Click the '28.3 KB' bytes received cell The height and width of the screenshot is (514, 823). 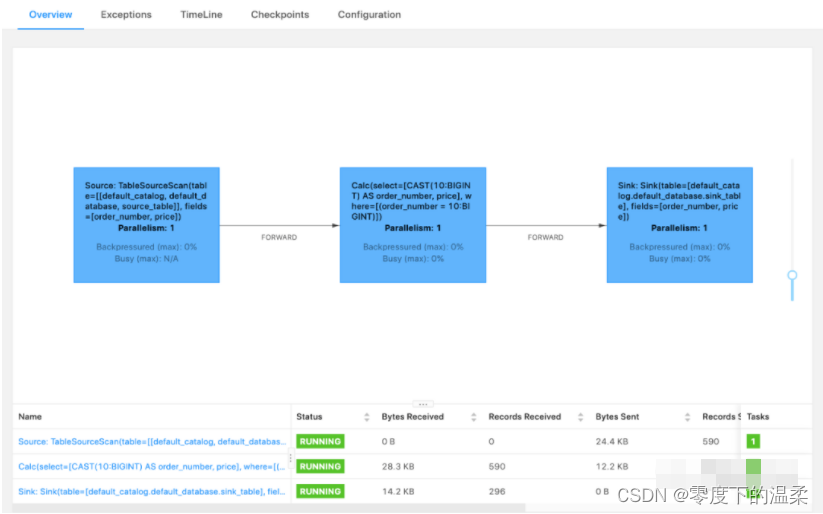(398, 466)
